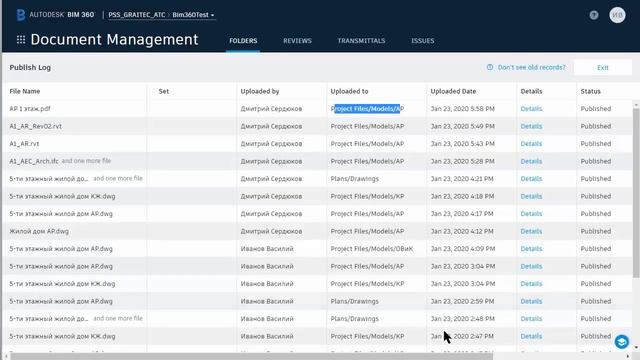This screenshot has height=360, width=640.
Task: Switch to the Reviews tab
Action: [297, 41]
